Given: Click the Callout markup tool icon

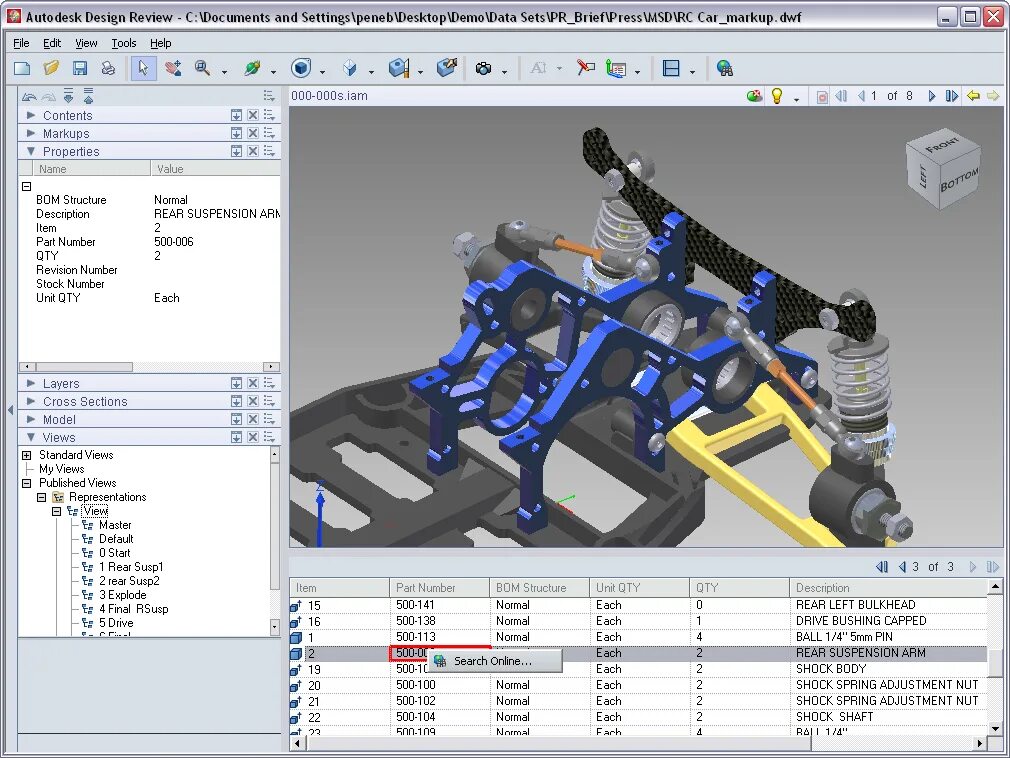Looking at the screenshot, I should pos(586,68).
